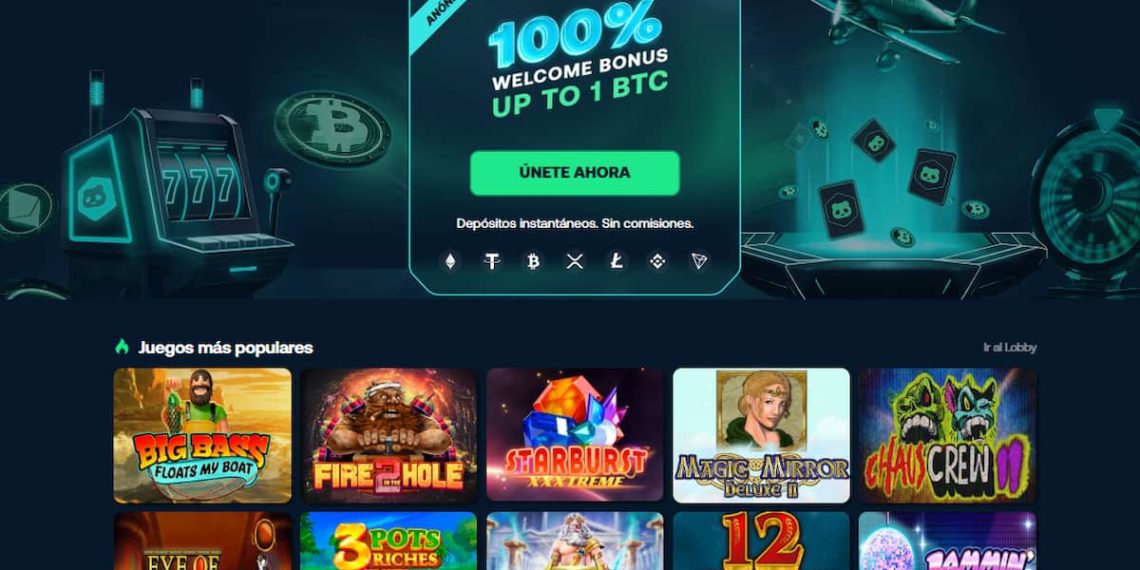Viewport: 1140px width, 570px height.
Task: Click the Tether crypto icon
Action: click(x=492, y=261)
